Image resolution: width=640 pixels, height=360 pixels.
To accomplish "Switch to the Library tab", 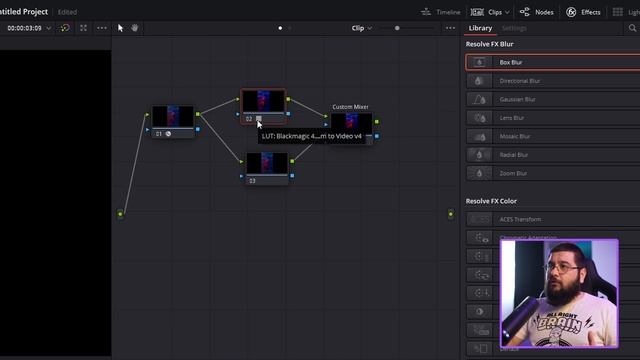I will click(480, 28).
